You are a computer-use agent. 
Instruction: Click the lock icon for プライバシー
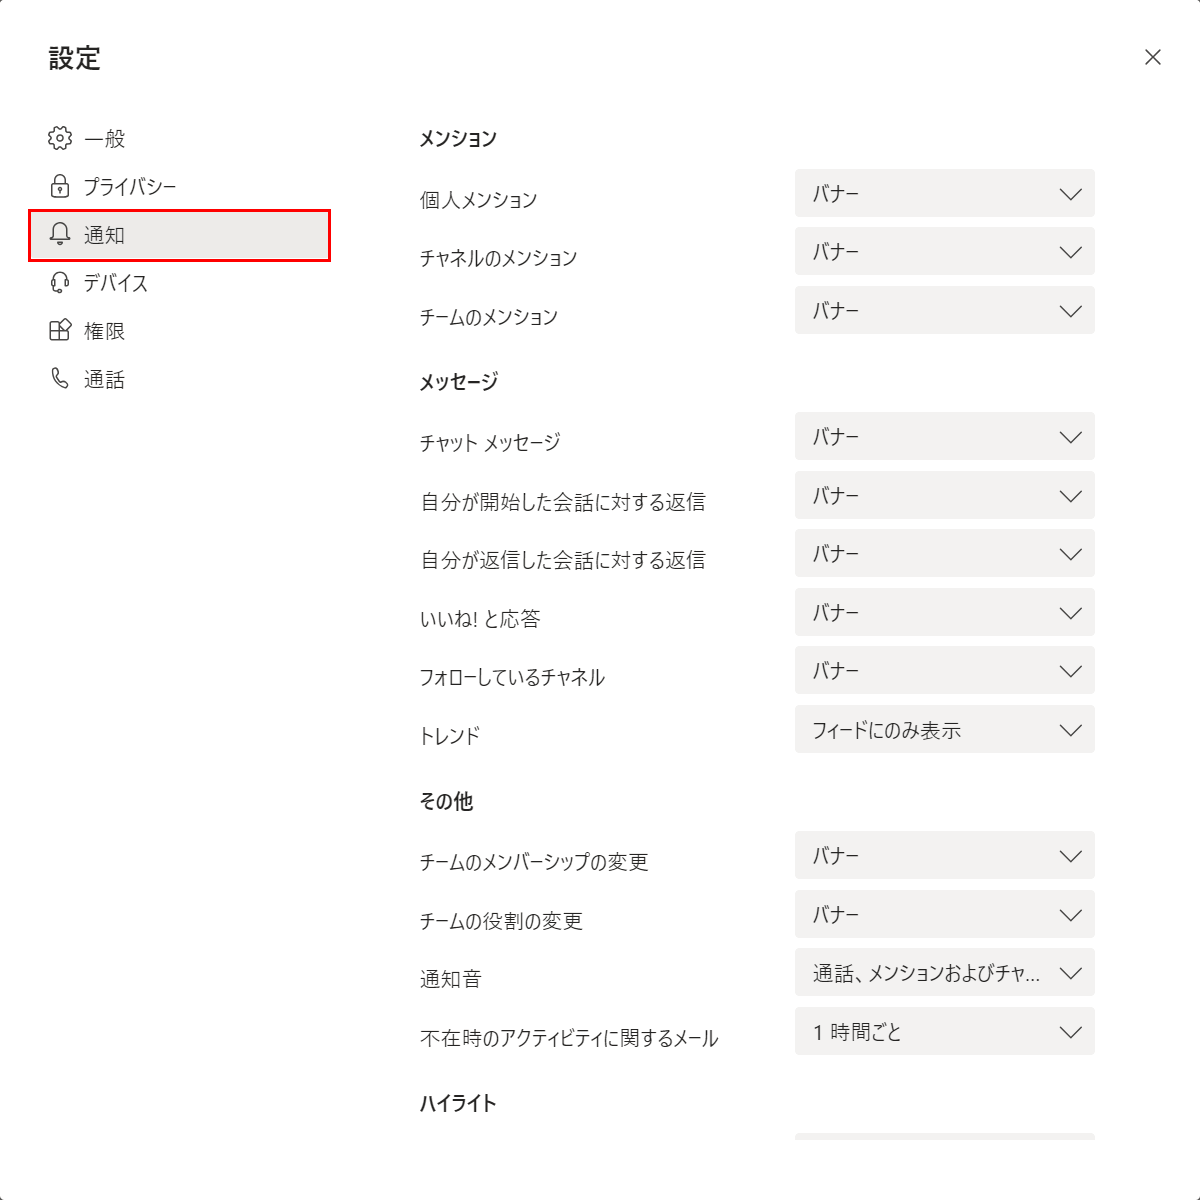pyautogui.click(x=60, y=186)
